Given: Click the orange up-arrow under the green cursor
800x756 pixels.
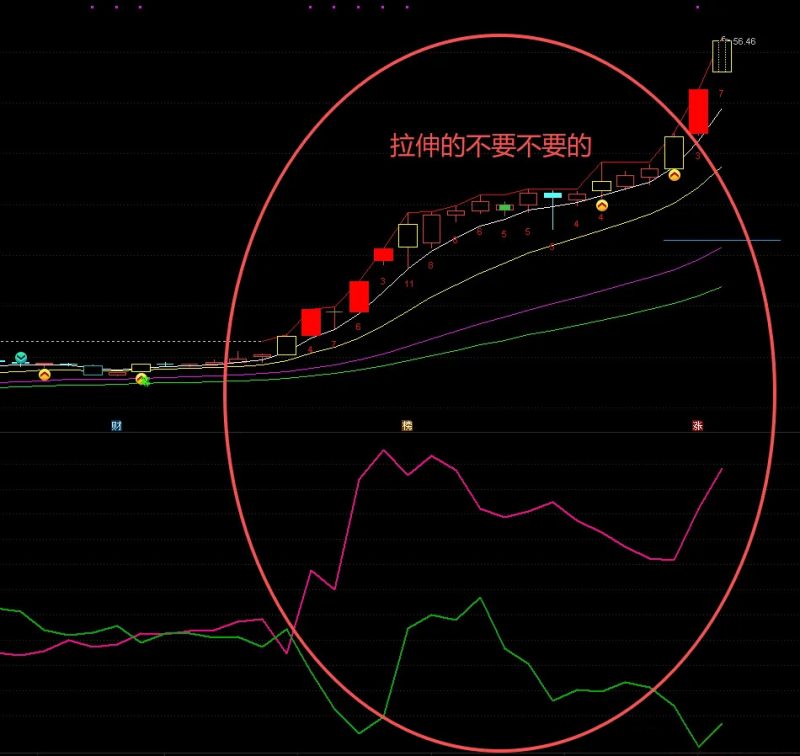Looking at the screenshot, I should (141, 378).
